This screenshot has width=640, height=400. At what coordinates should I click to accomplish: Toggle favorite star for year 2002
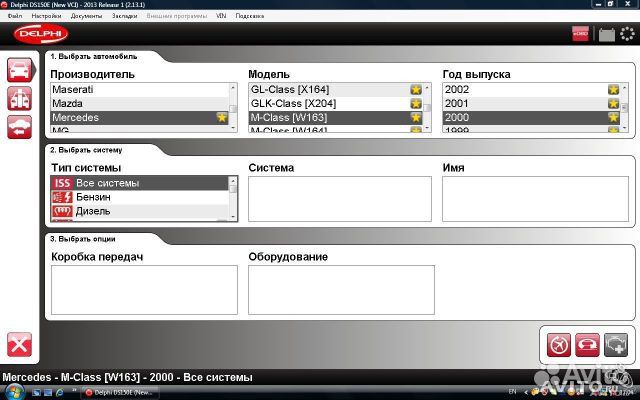[613, 89]
